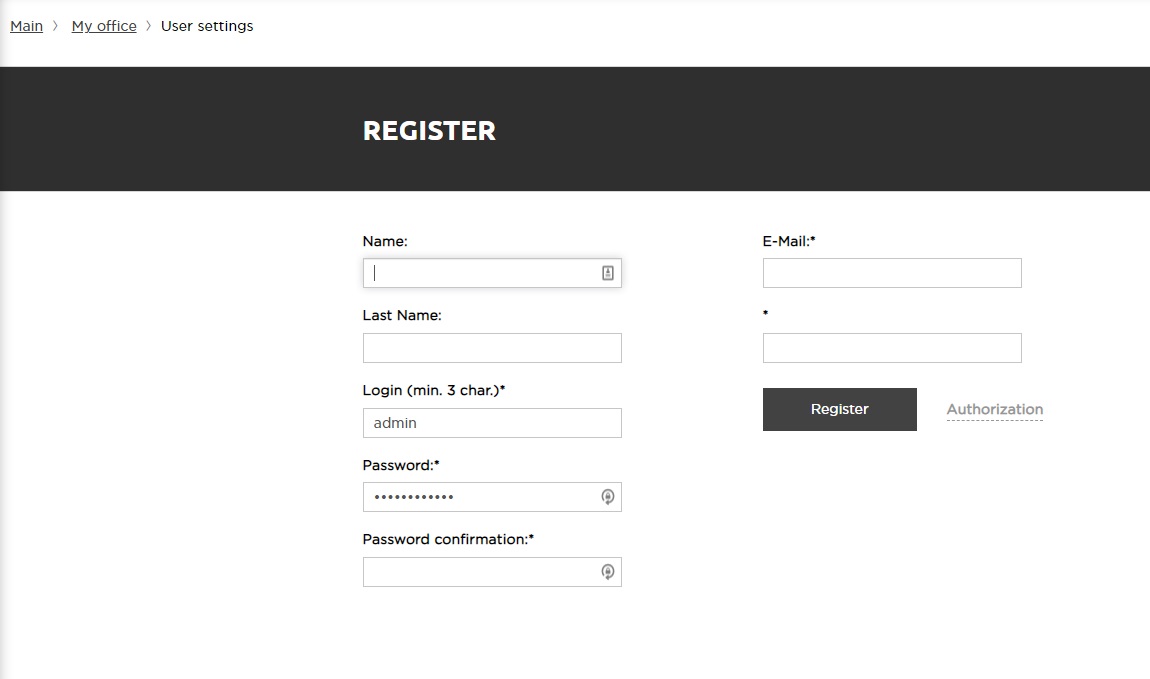Click the "Last Name:" label text
The width and height of the screenshot is (1150, 679).
point(402,315)
